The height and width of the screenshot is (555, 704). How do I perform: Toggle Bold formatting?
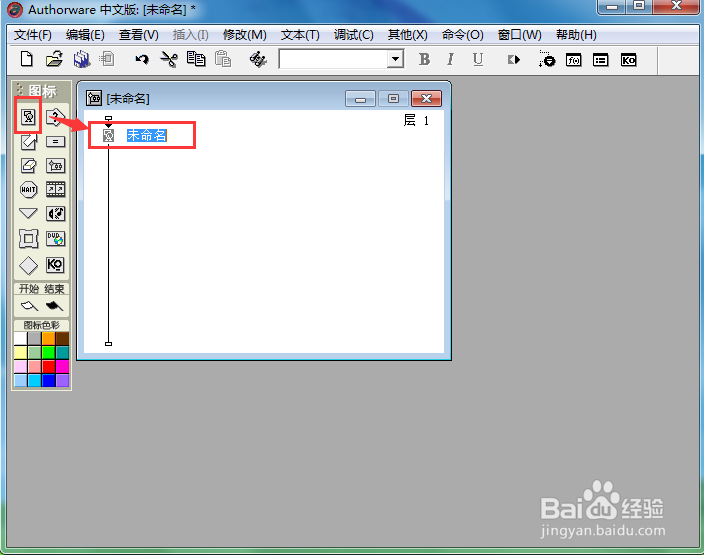[x=424, y=59]
